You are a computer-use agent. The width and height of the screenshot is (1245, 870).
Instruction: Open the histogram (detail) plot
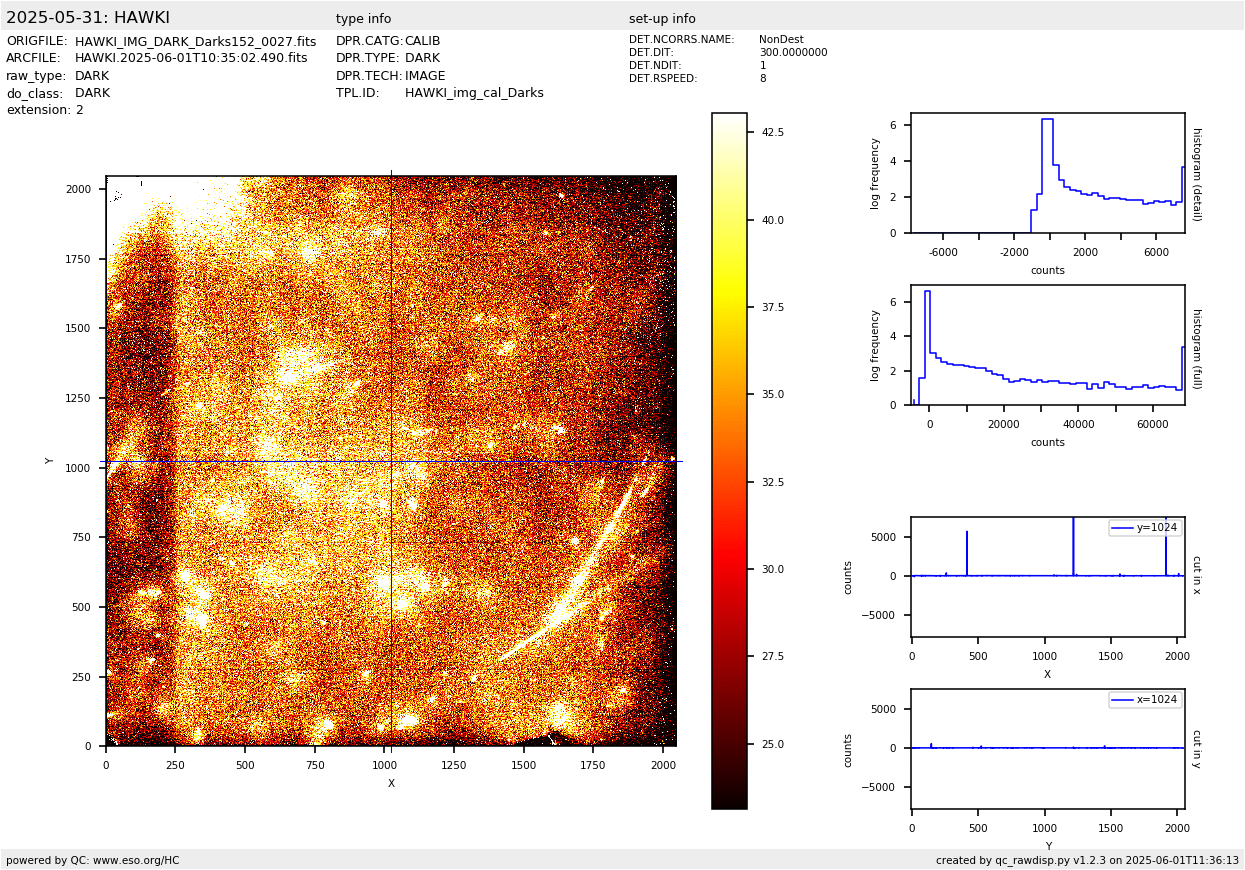tap(1047, 173)
